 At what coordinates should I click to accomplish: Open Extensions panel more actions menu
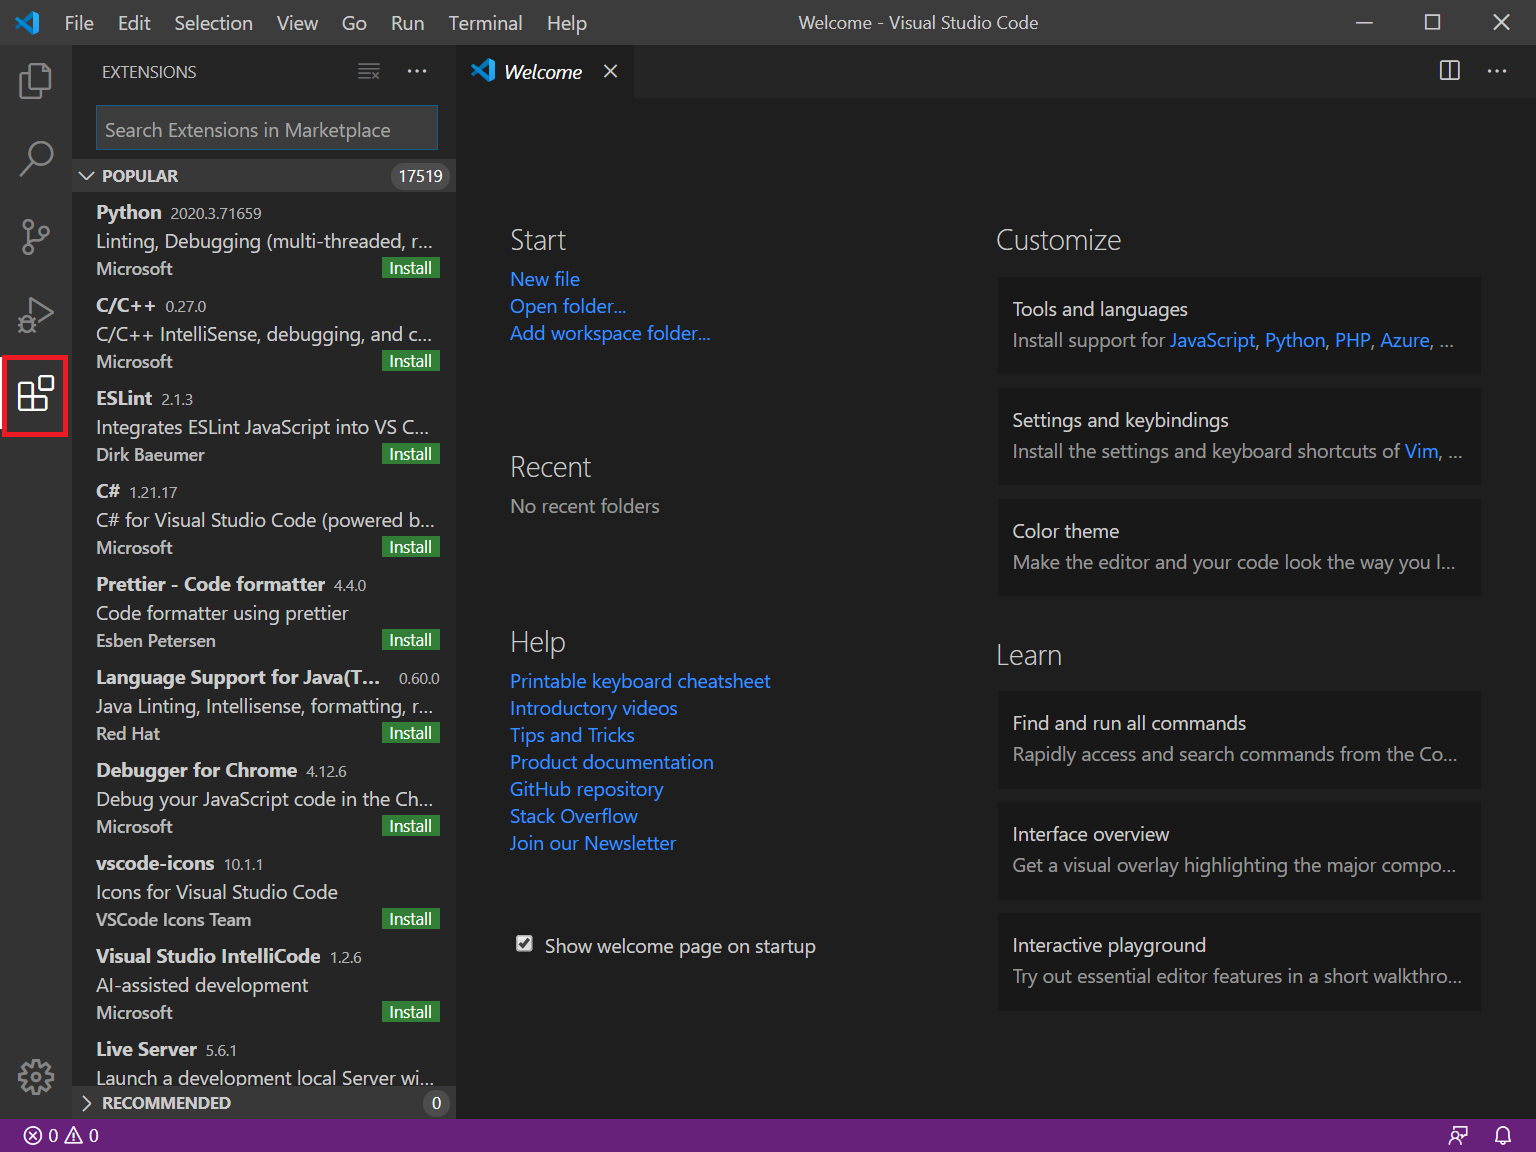pyautogui.click(x=417, y=71)
